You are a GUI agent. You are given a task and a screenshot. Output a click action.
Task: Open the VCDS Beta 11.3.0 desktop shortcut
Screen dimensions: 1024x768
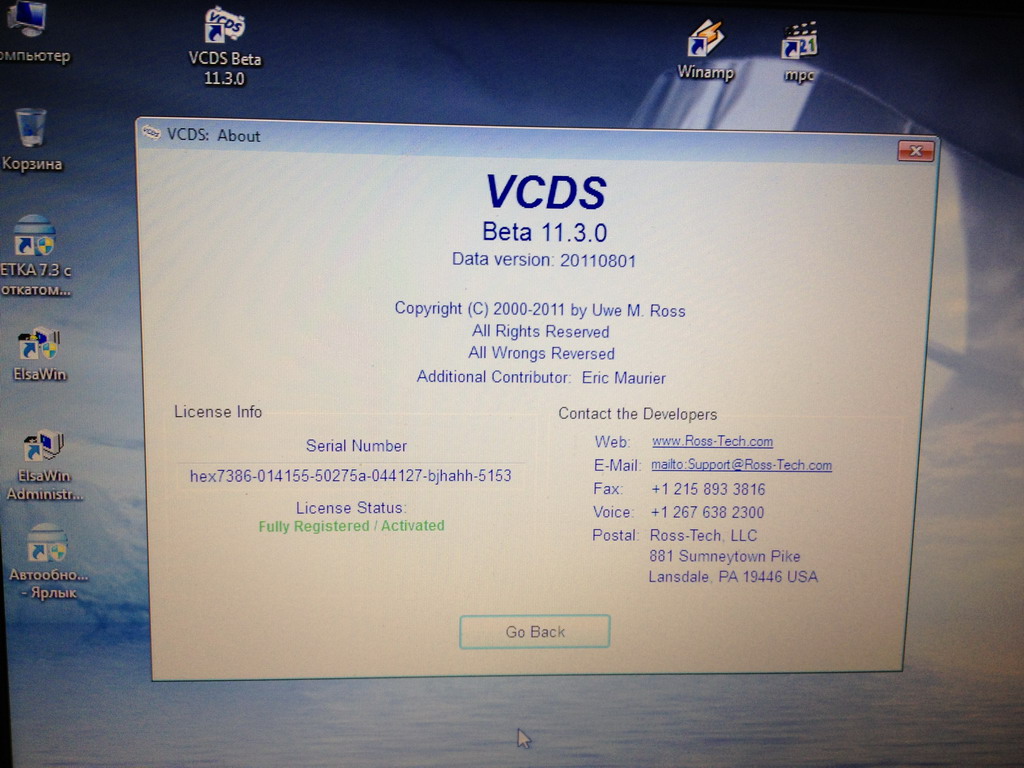coord(224,30)
